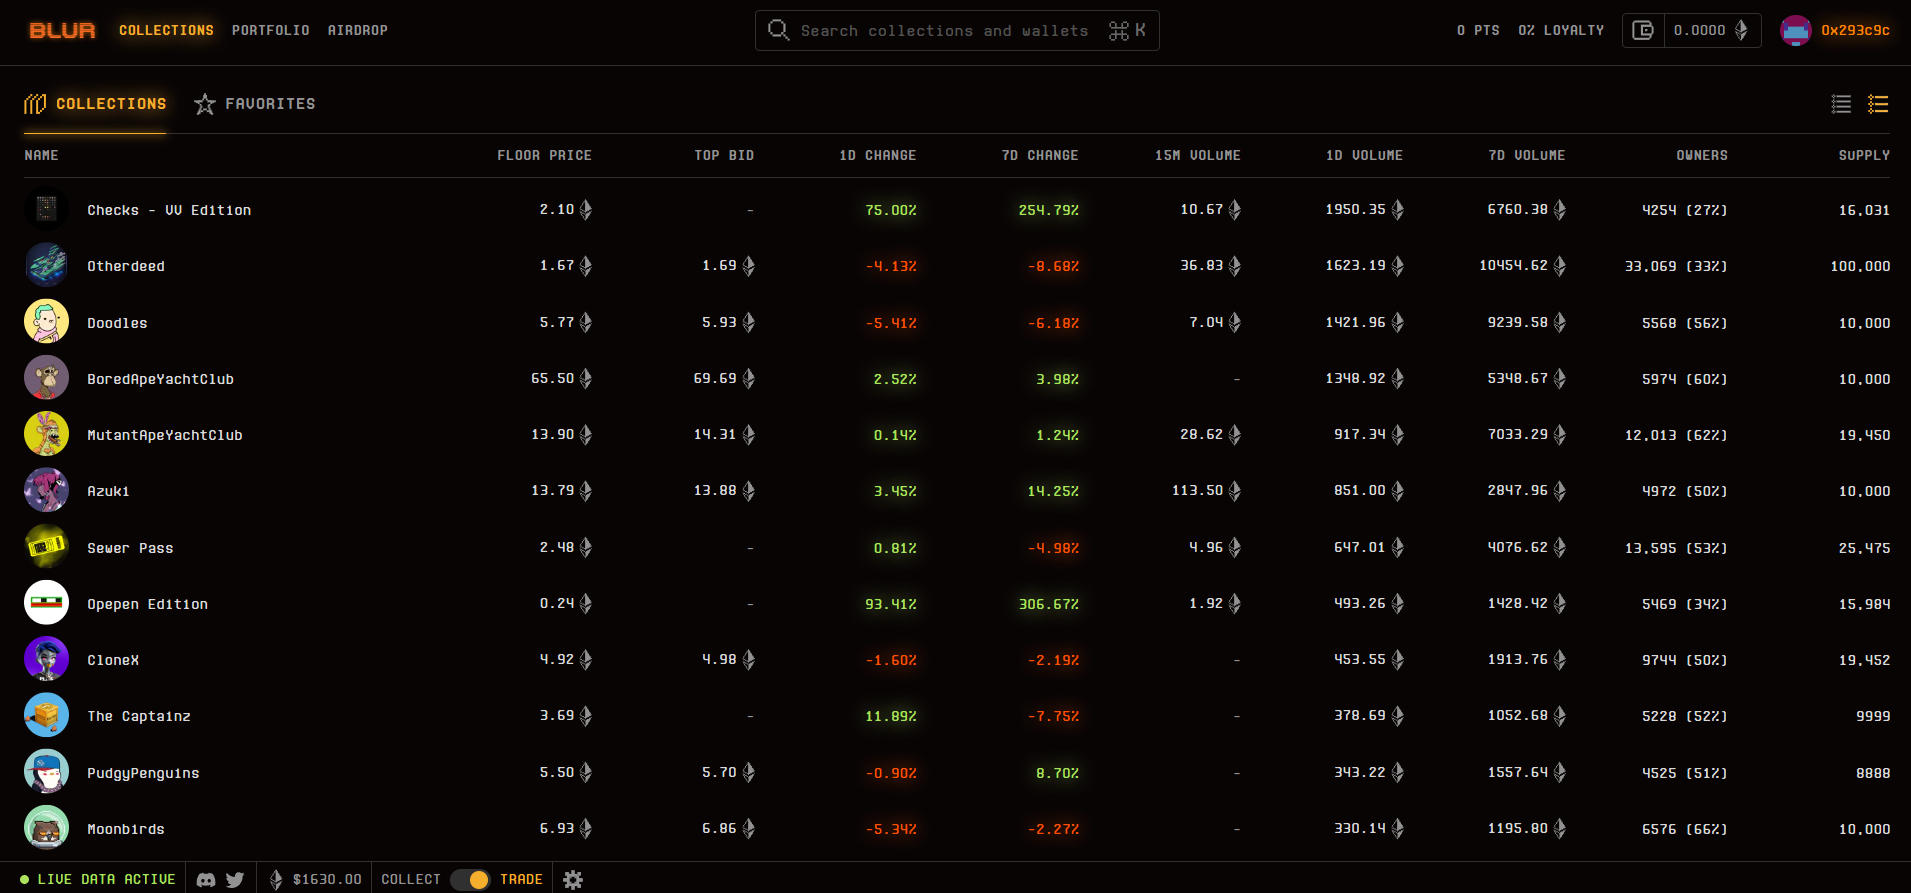Open the CloneX collection avatar
This screenshot has height=893, width=1911.
click(x=46, y=659)
